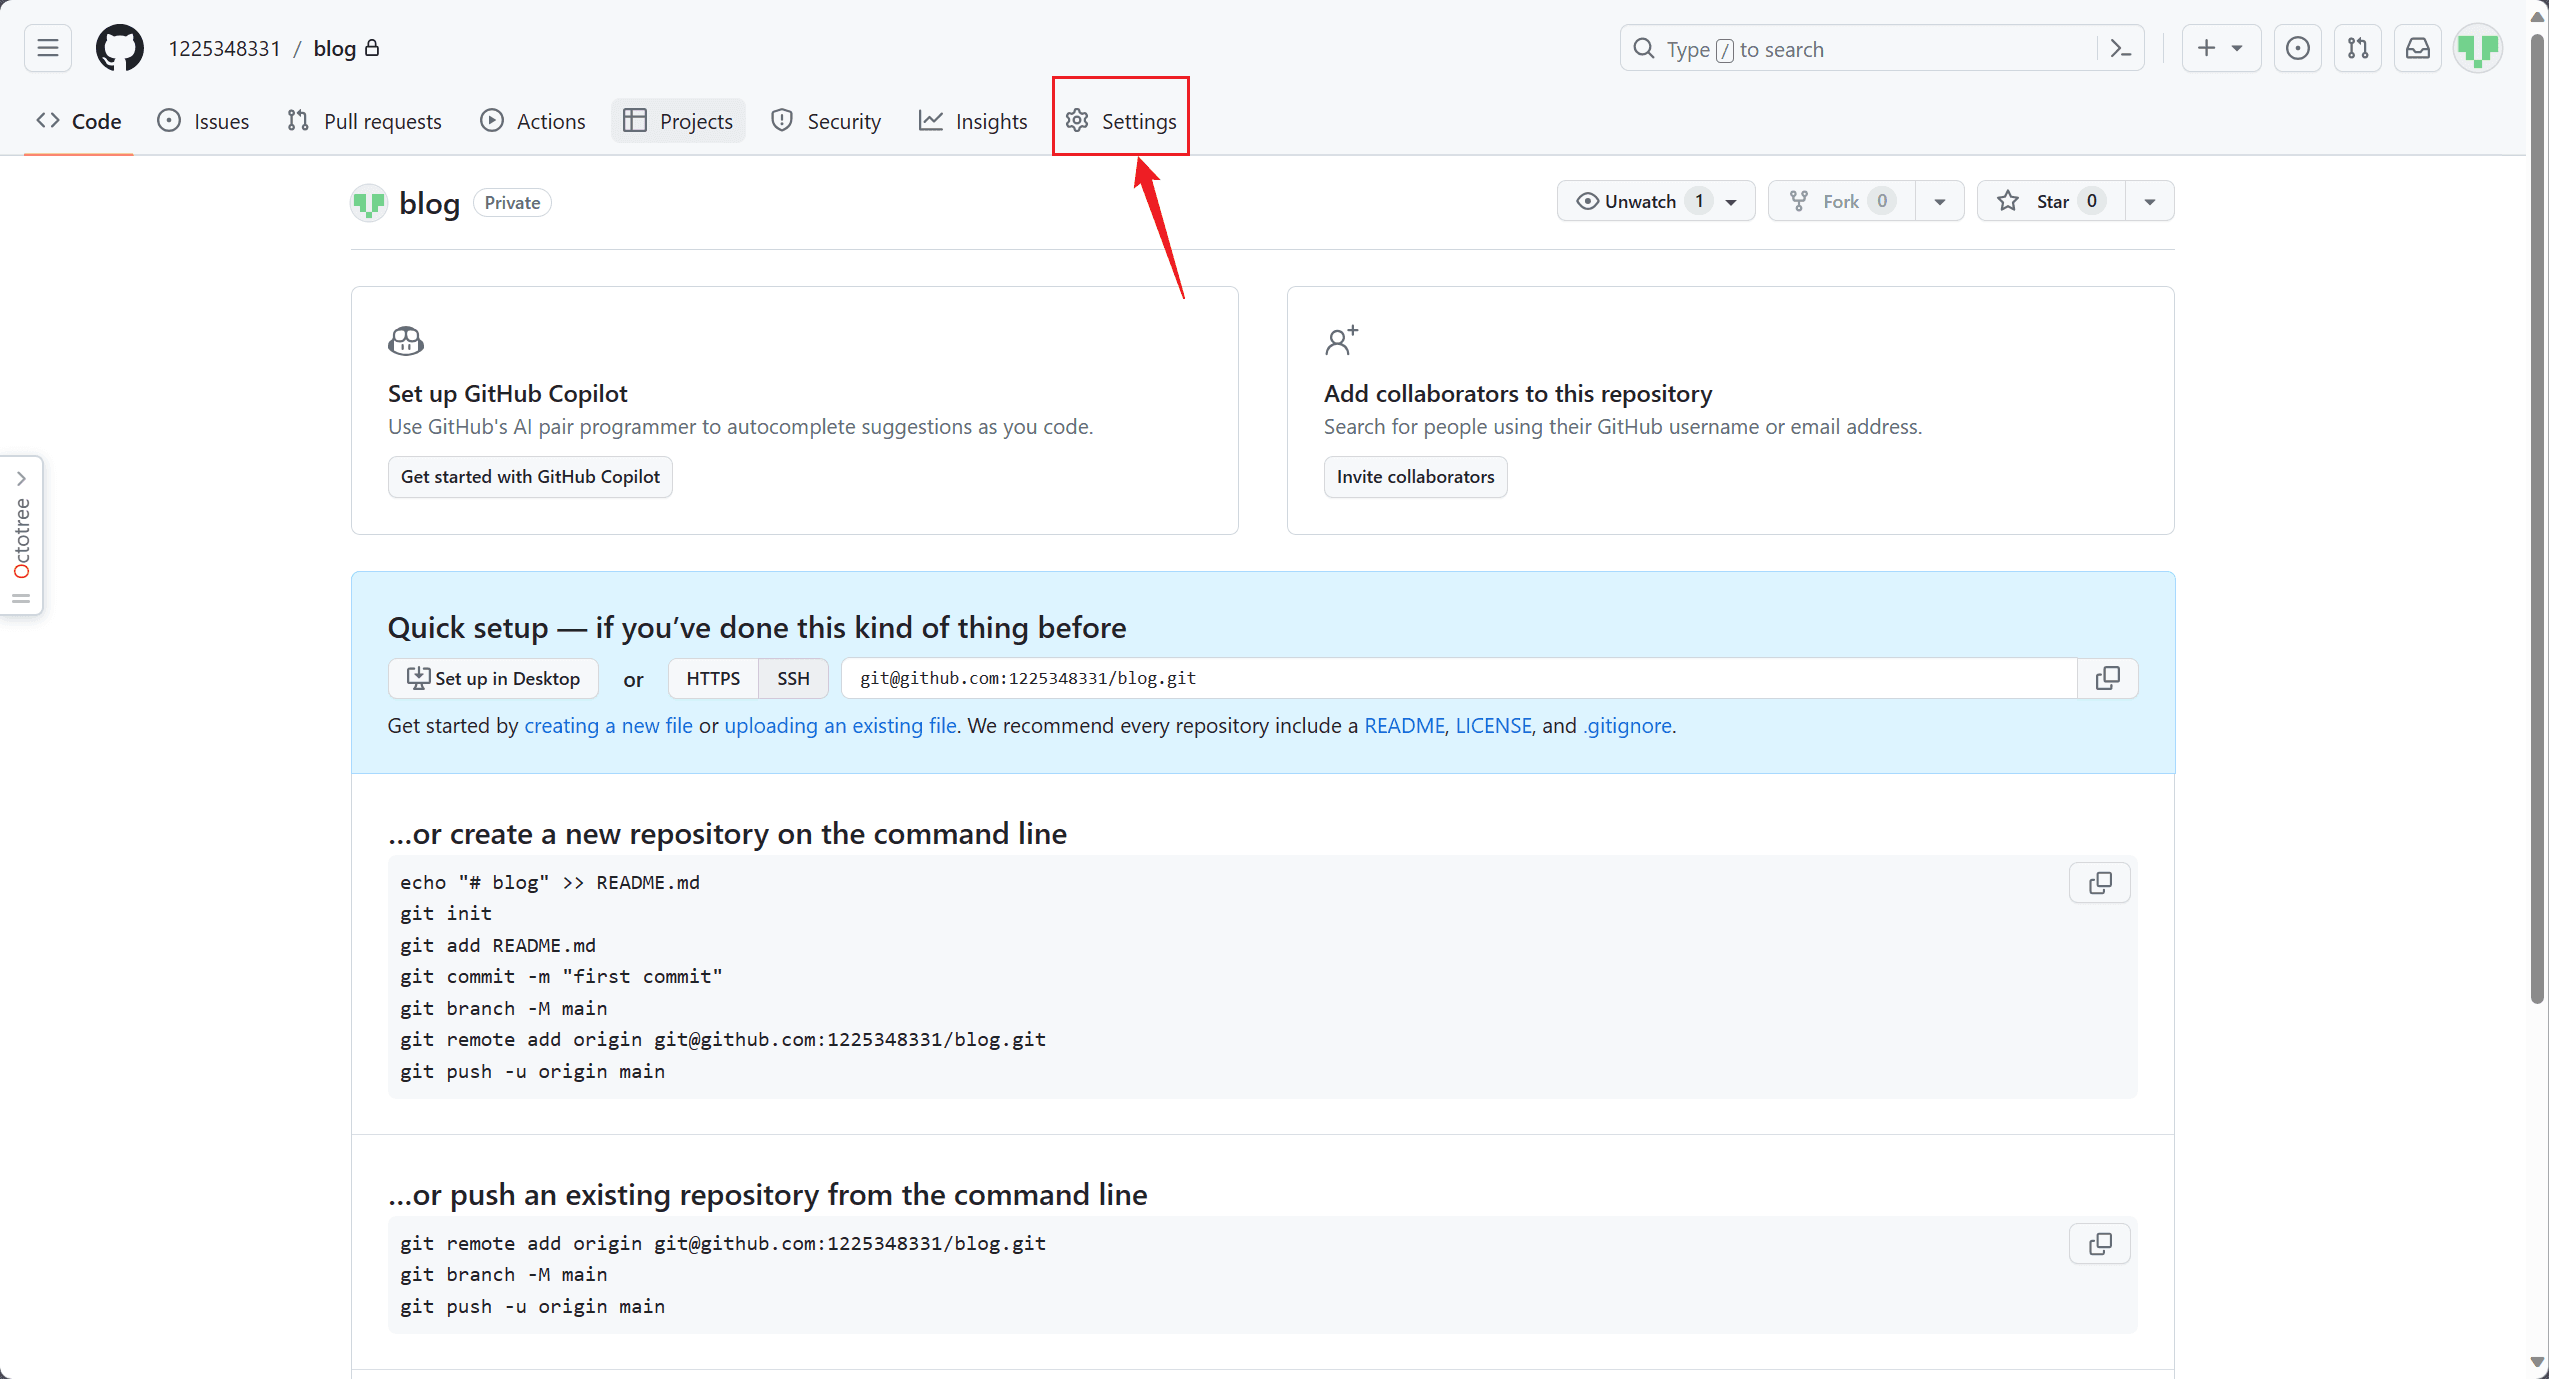Copy the repository clone URL
2549x1379 pixels.
pyautogui.click(x=2107, y=678)
